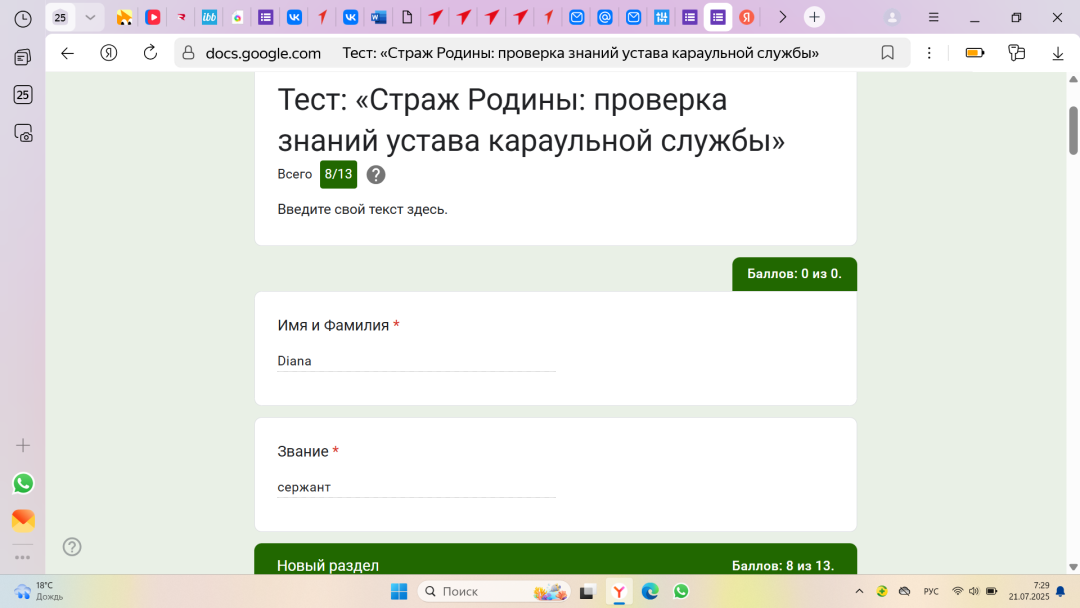Image resolution: width=1080 pixels, height=608 pixels.
Task: Open the Windows Start menu
Action: click(399, 591)
